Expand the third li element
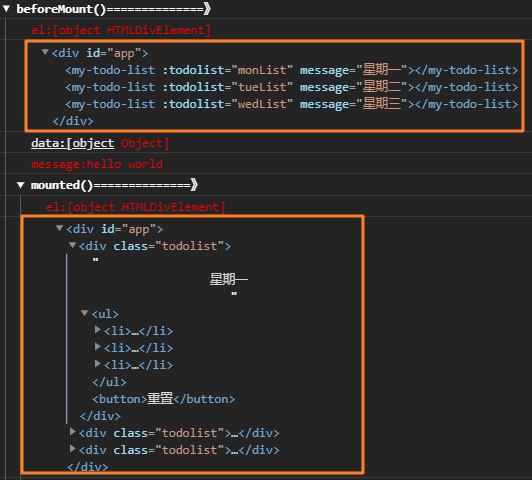This screenshot has height=480, width=532. tap(98, 364)
